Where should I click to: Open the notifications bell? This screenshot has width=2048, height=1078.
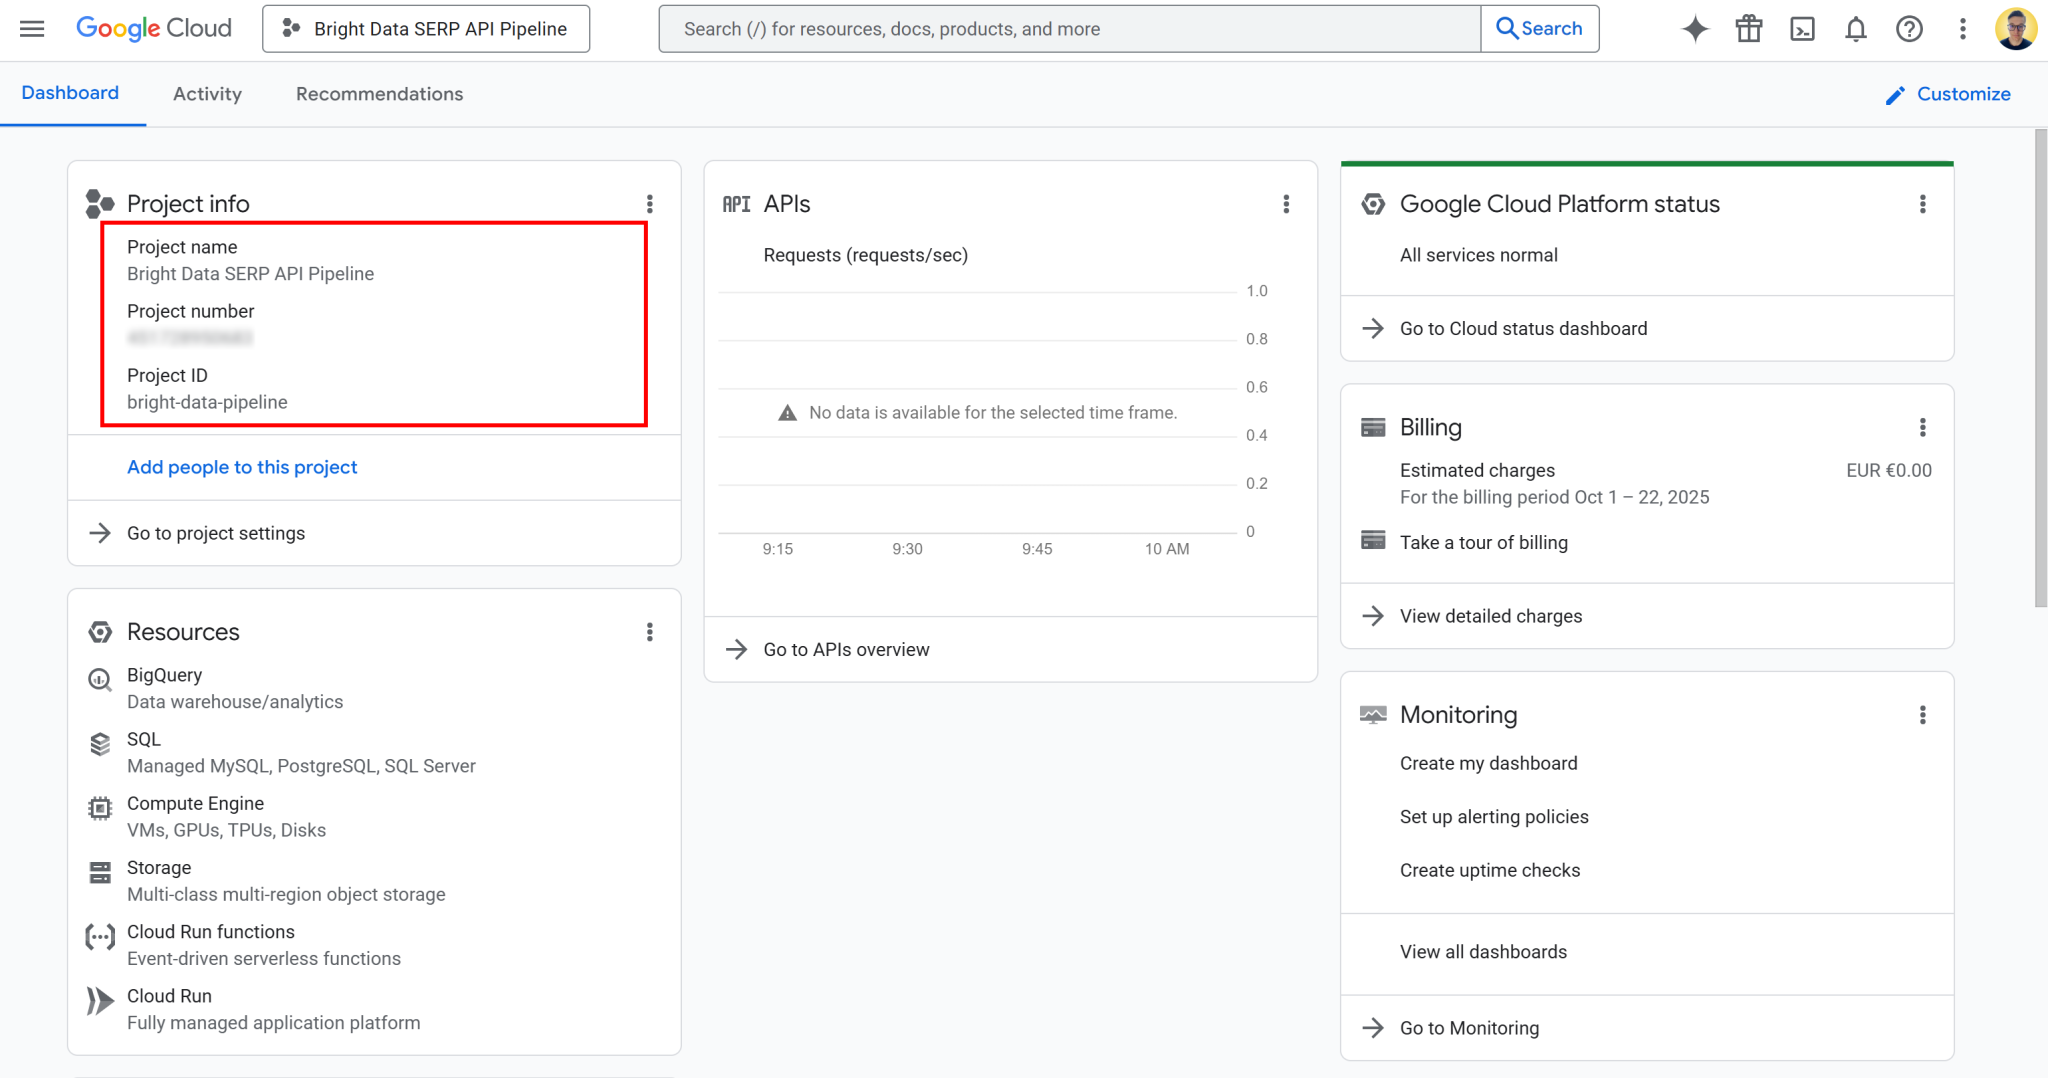pyautogui.click(x=1856, y=29)
